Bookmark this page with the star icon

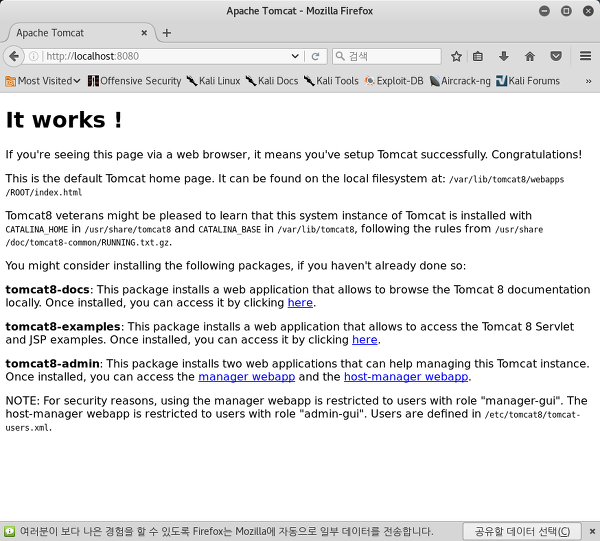[x=456, y=57]
